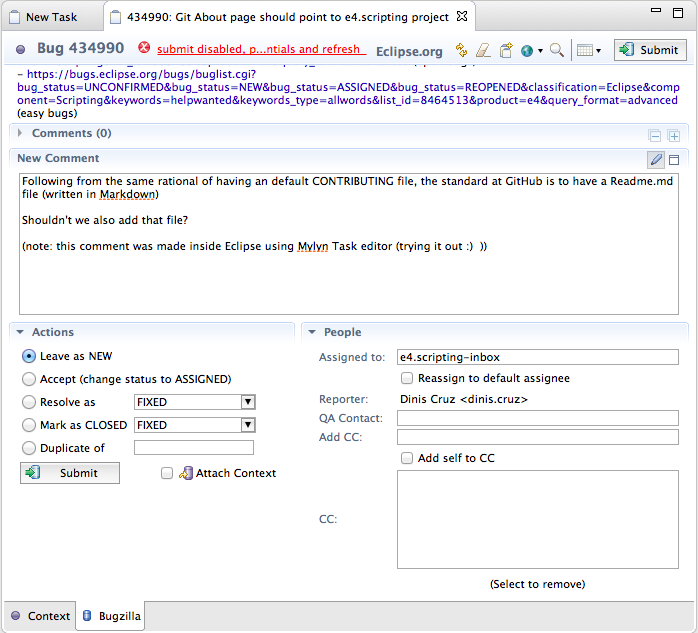Select the Mark as CLOSED radio button
The image size is (698, 633).
28,425
